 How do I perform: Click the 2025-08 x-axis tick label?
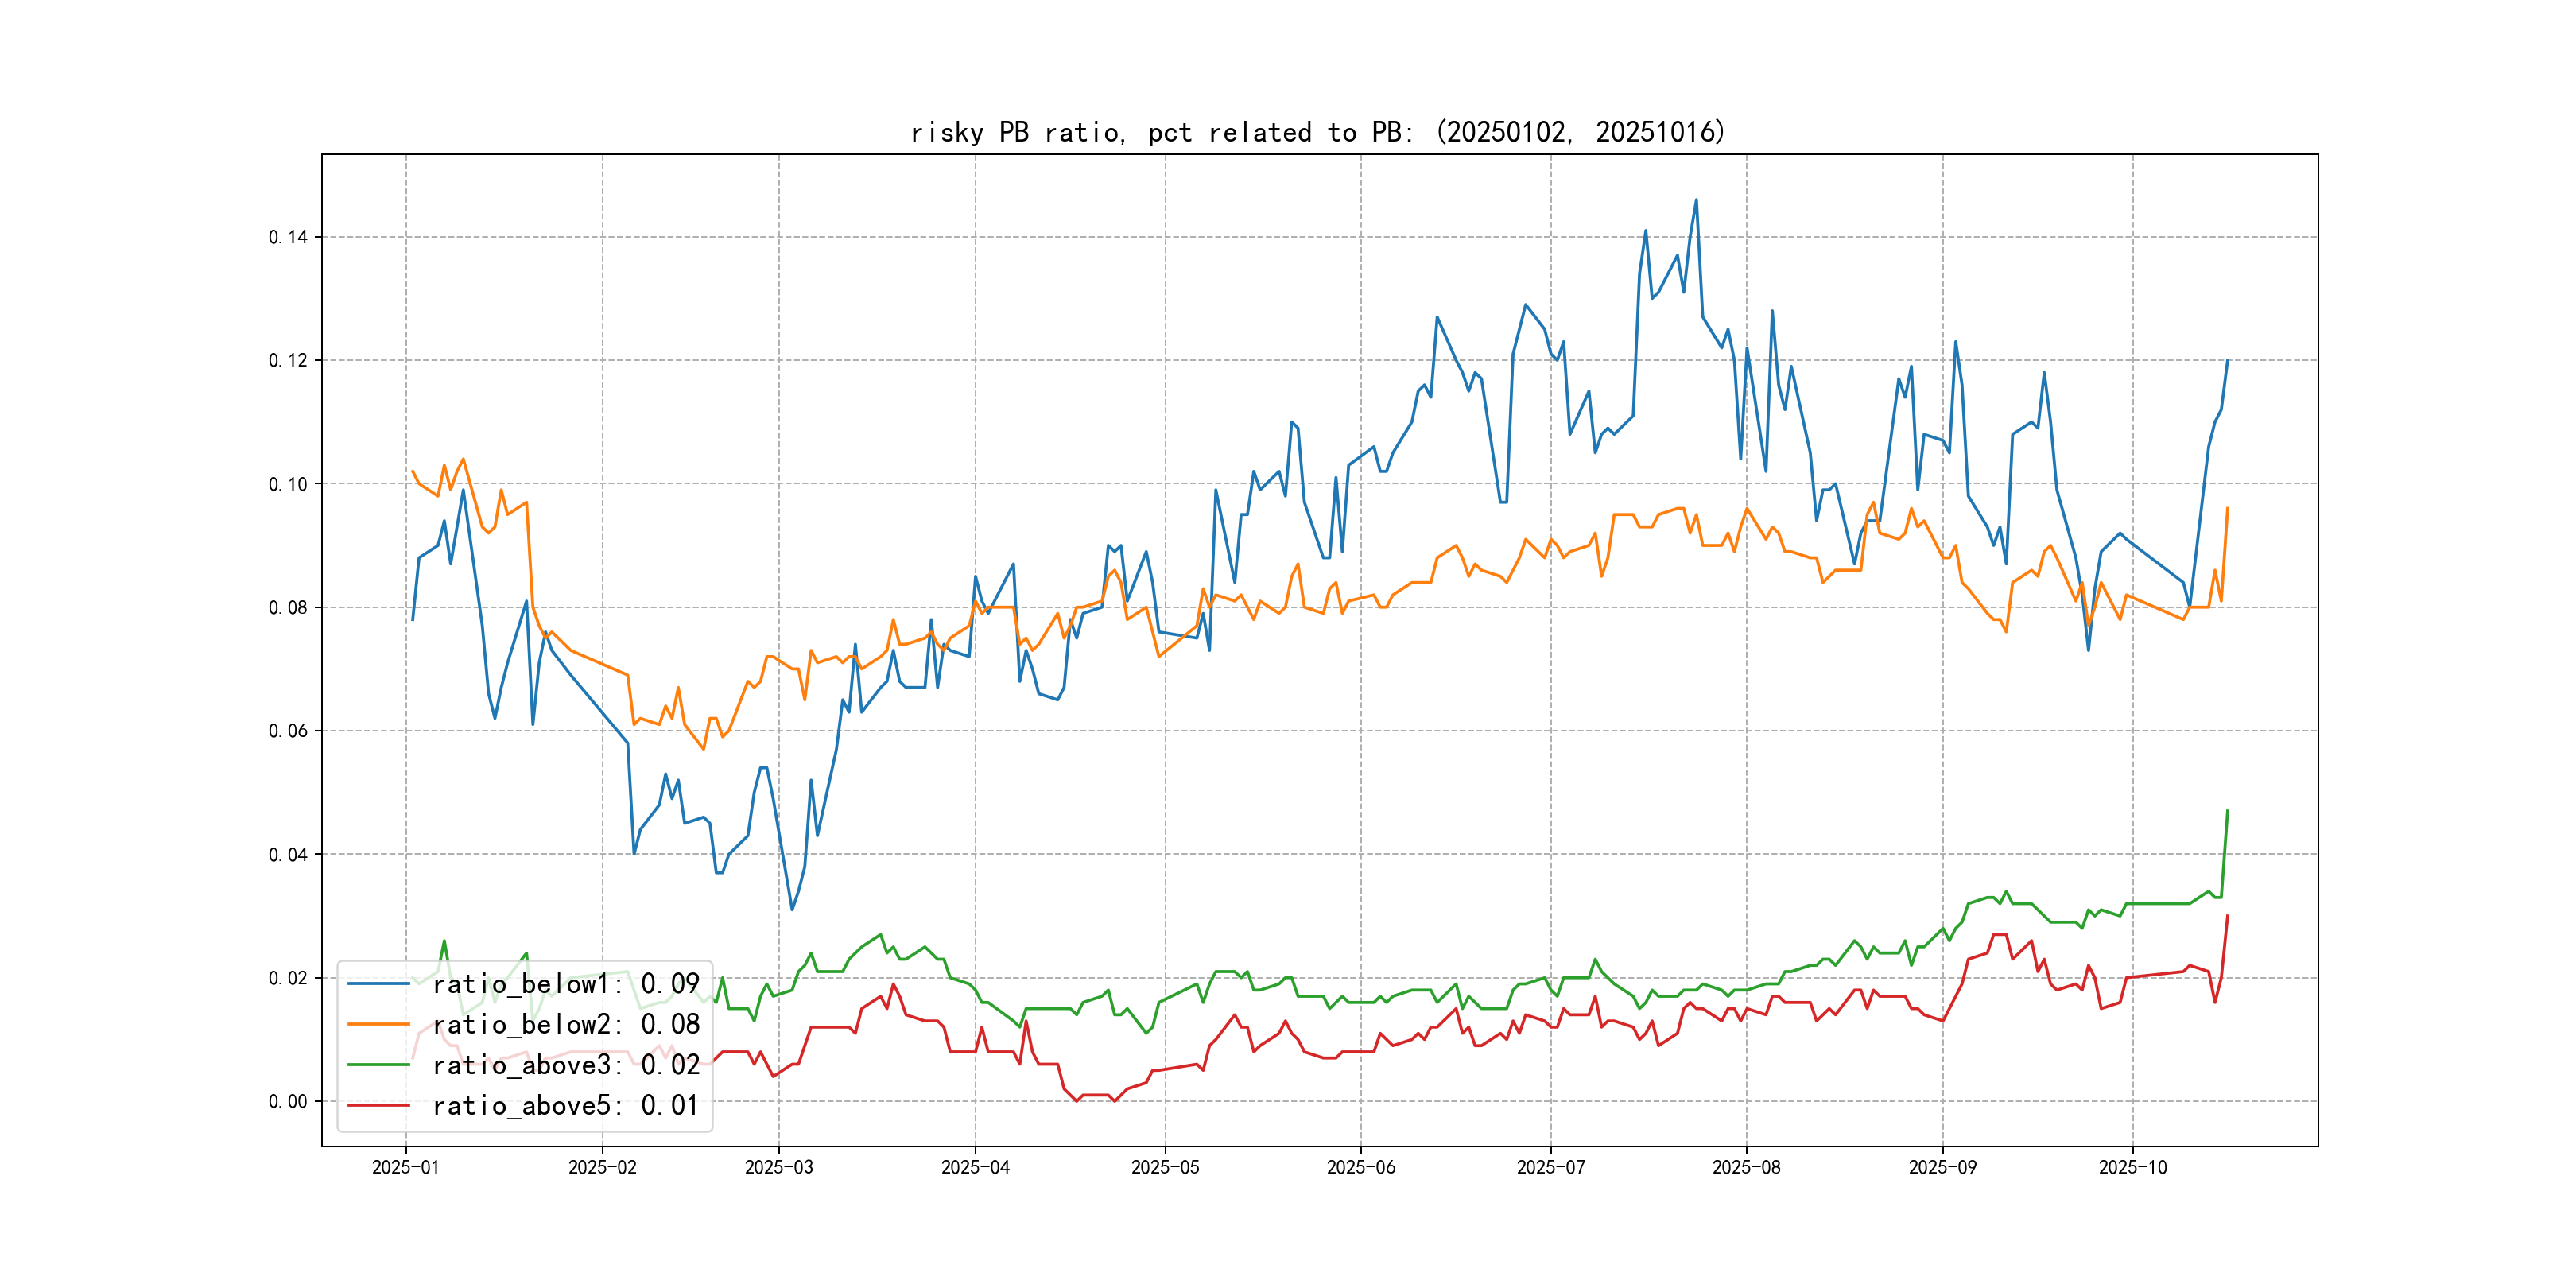click(x=1746, y=1167)
